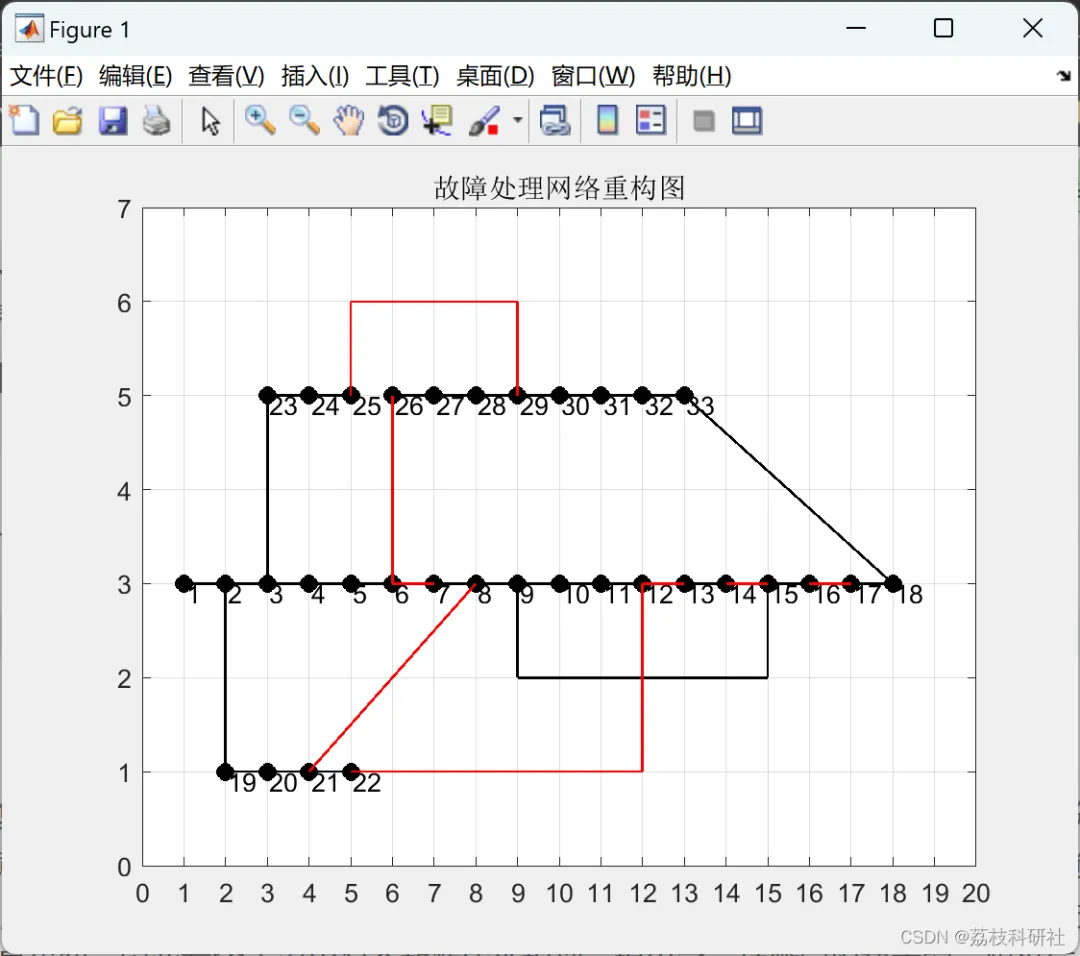Insert a legend via toolbar icon

pos(650,121)
